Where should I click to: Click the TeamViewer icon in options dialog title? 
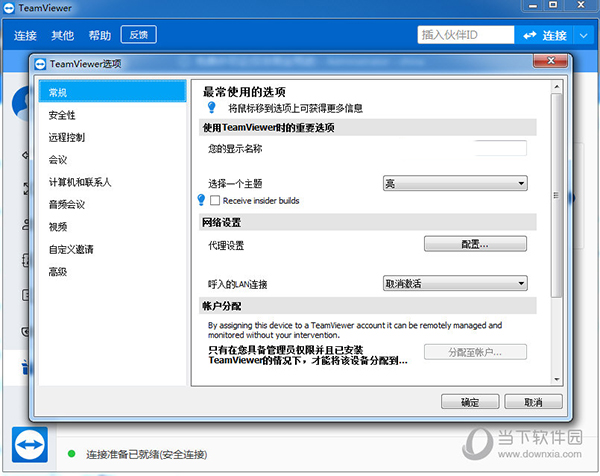point(40,64)
